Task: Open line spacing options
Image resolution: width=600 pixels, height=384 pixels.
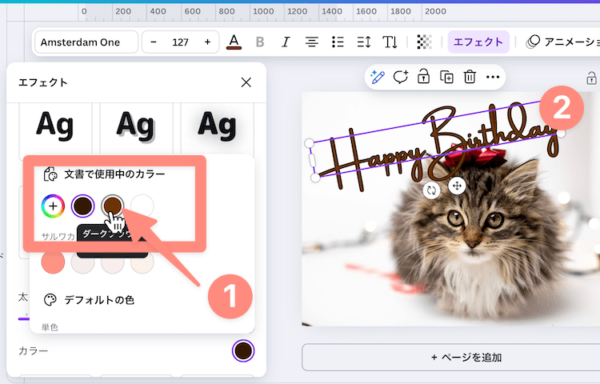Action: [x=364, y=42]
